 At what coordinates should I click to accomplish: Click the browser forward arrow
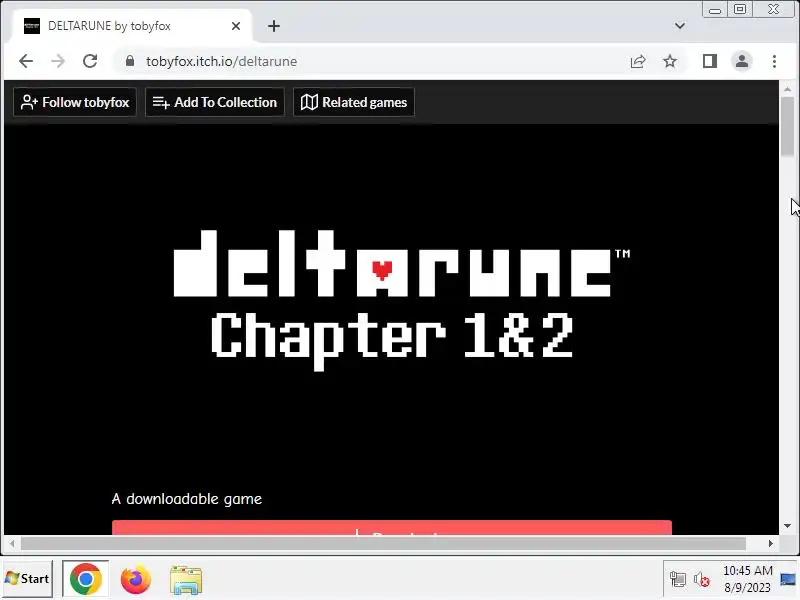pyautogui.click(x=58, y=61)
